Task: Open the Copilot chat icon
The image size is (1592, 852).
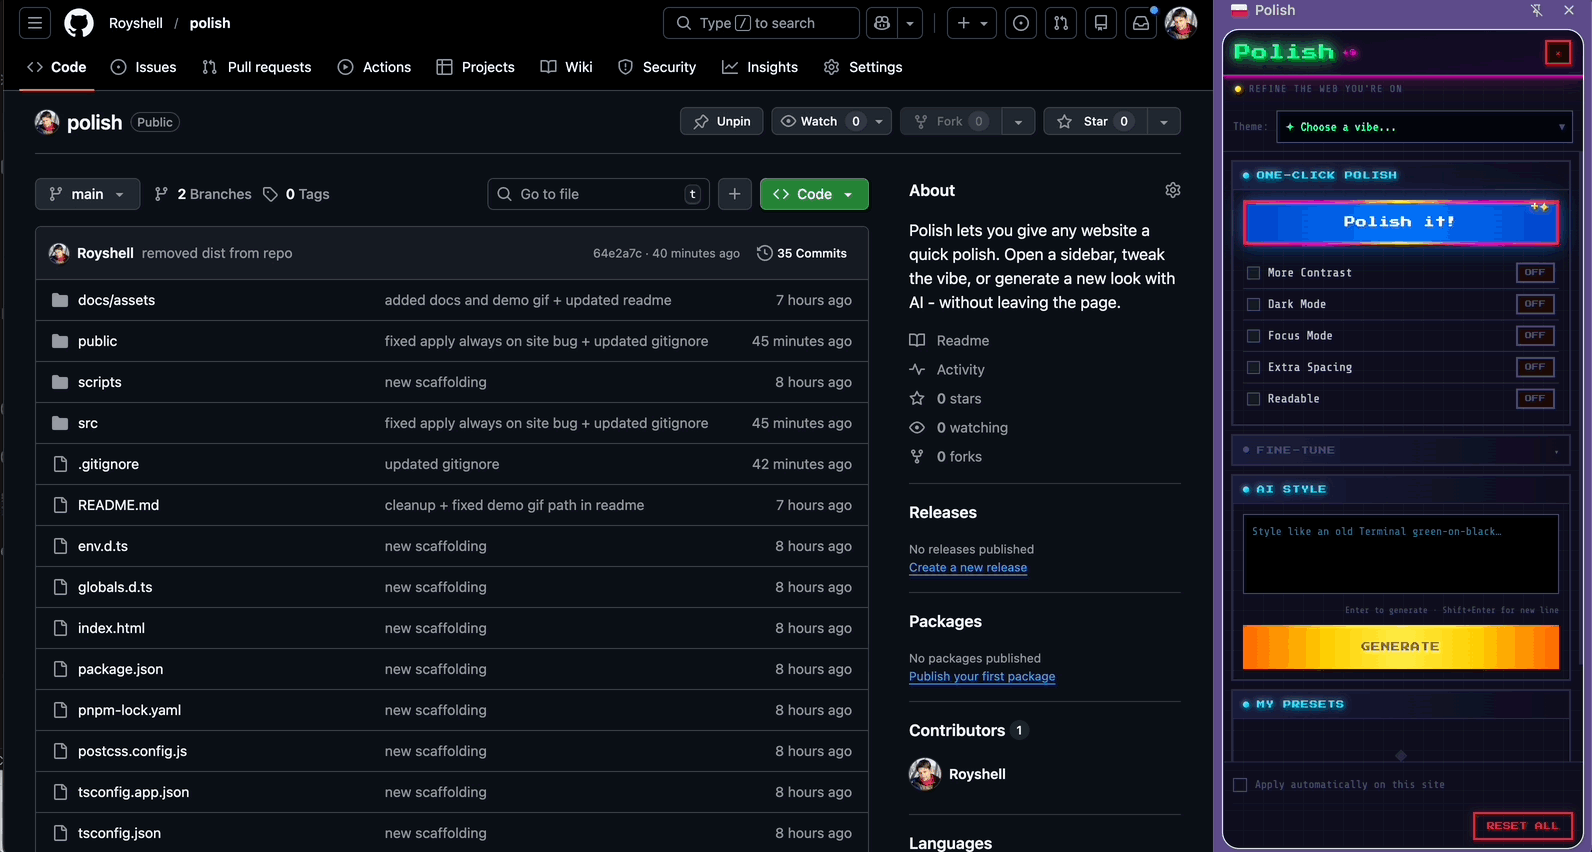Action: tap(882, 23)
